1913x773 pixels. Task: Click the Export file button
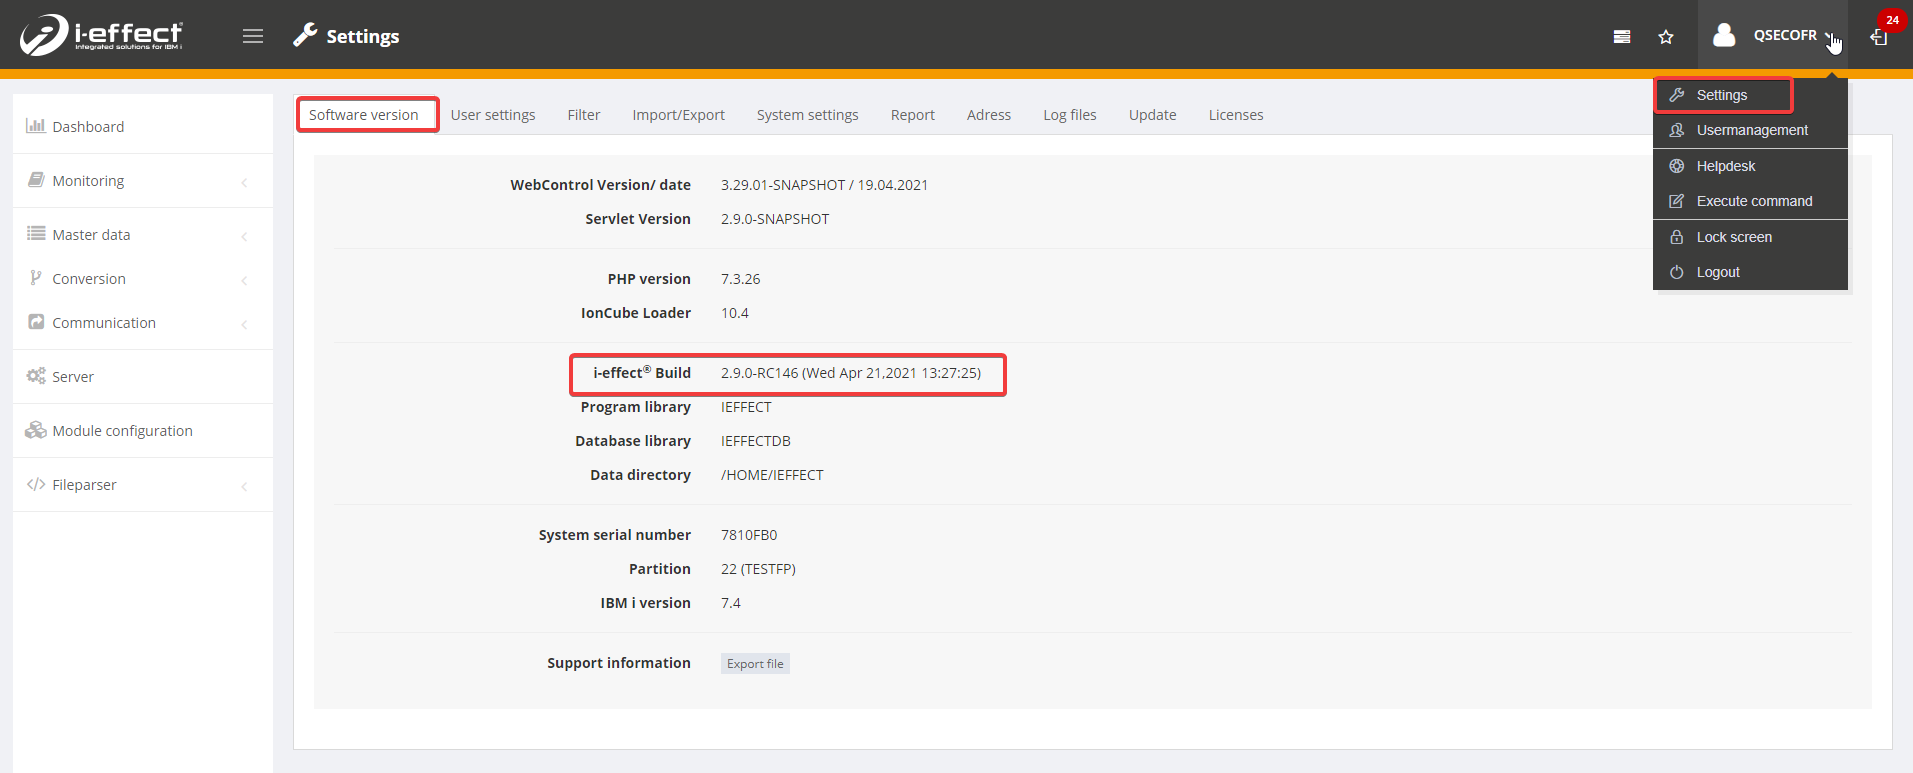coord(755,664)
